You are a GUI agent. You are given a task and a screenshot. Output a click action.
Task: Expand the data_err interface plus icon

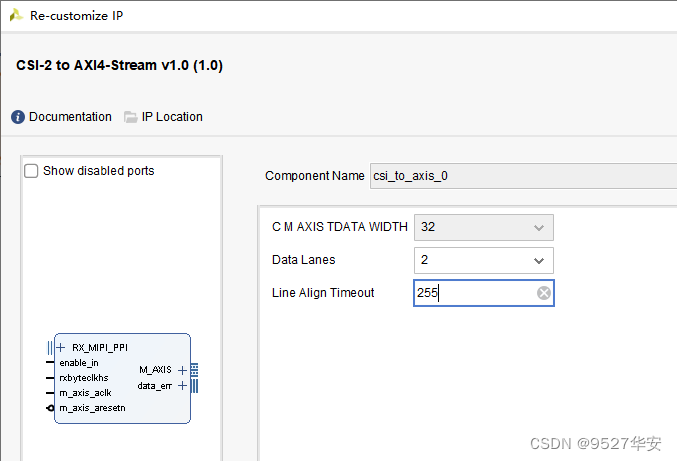(x=181, y=385)
